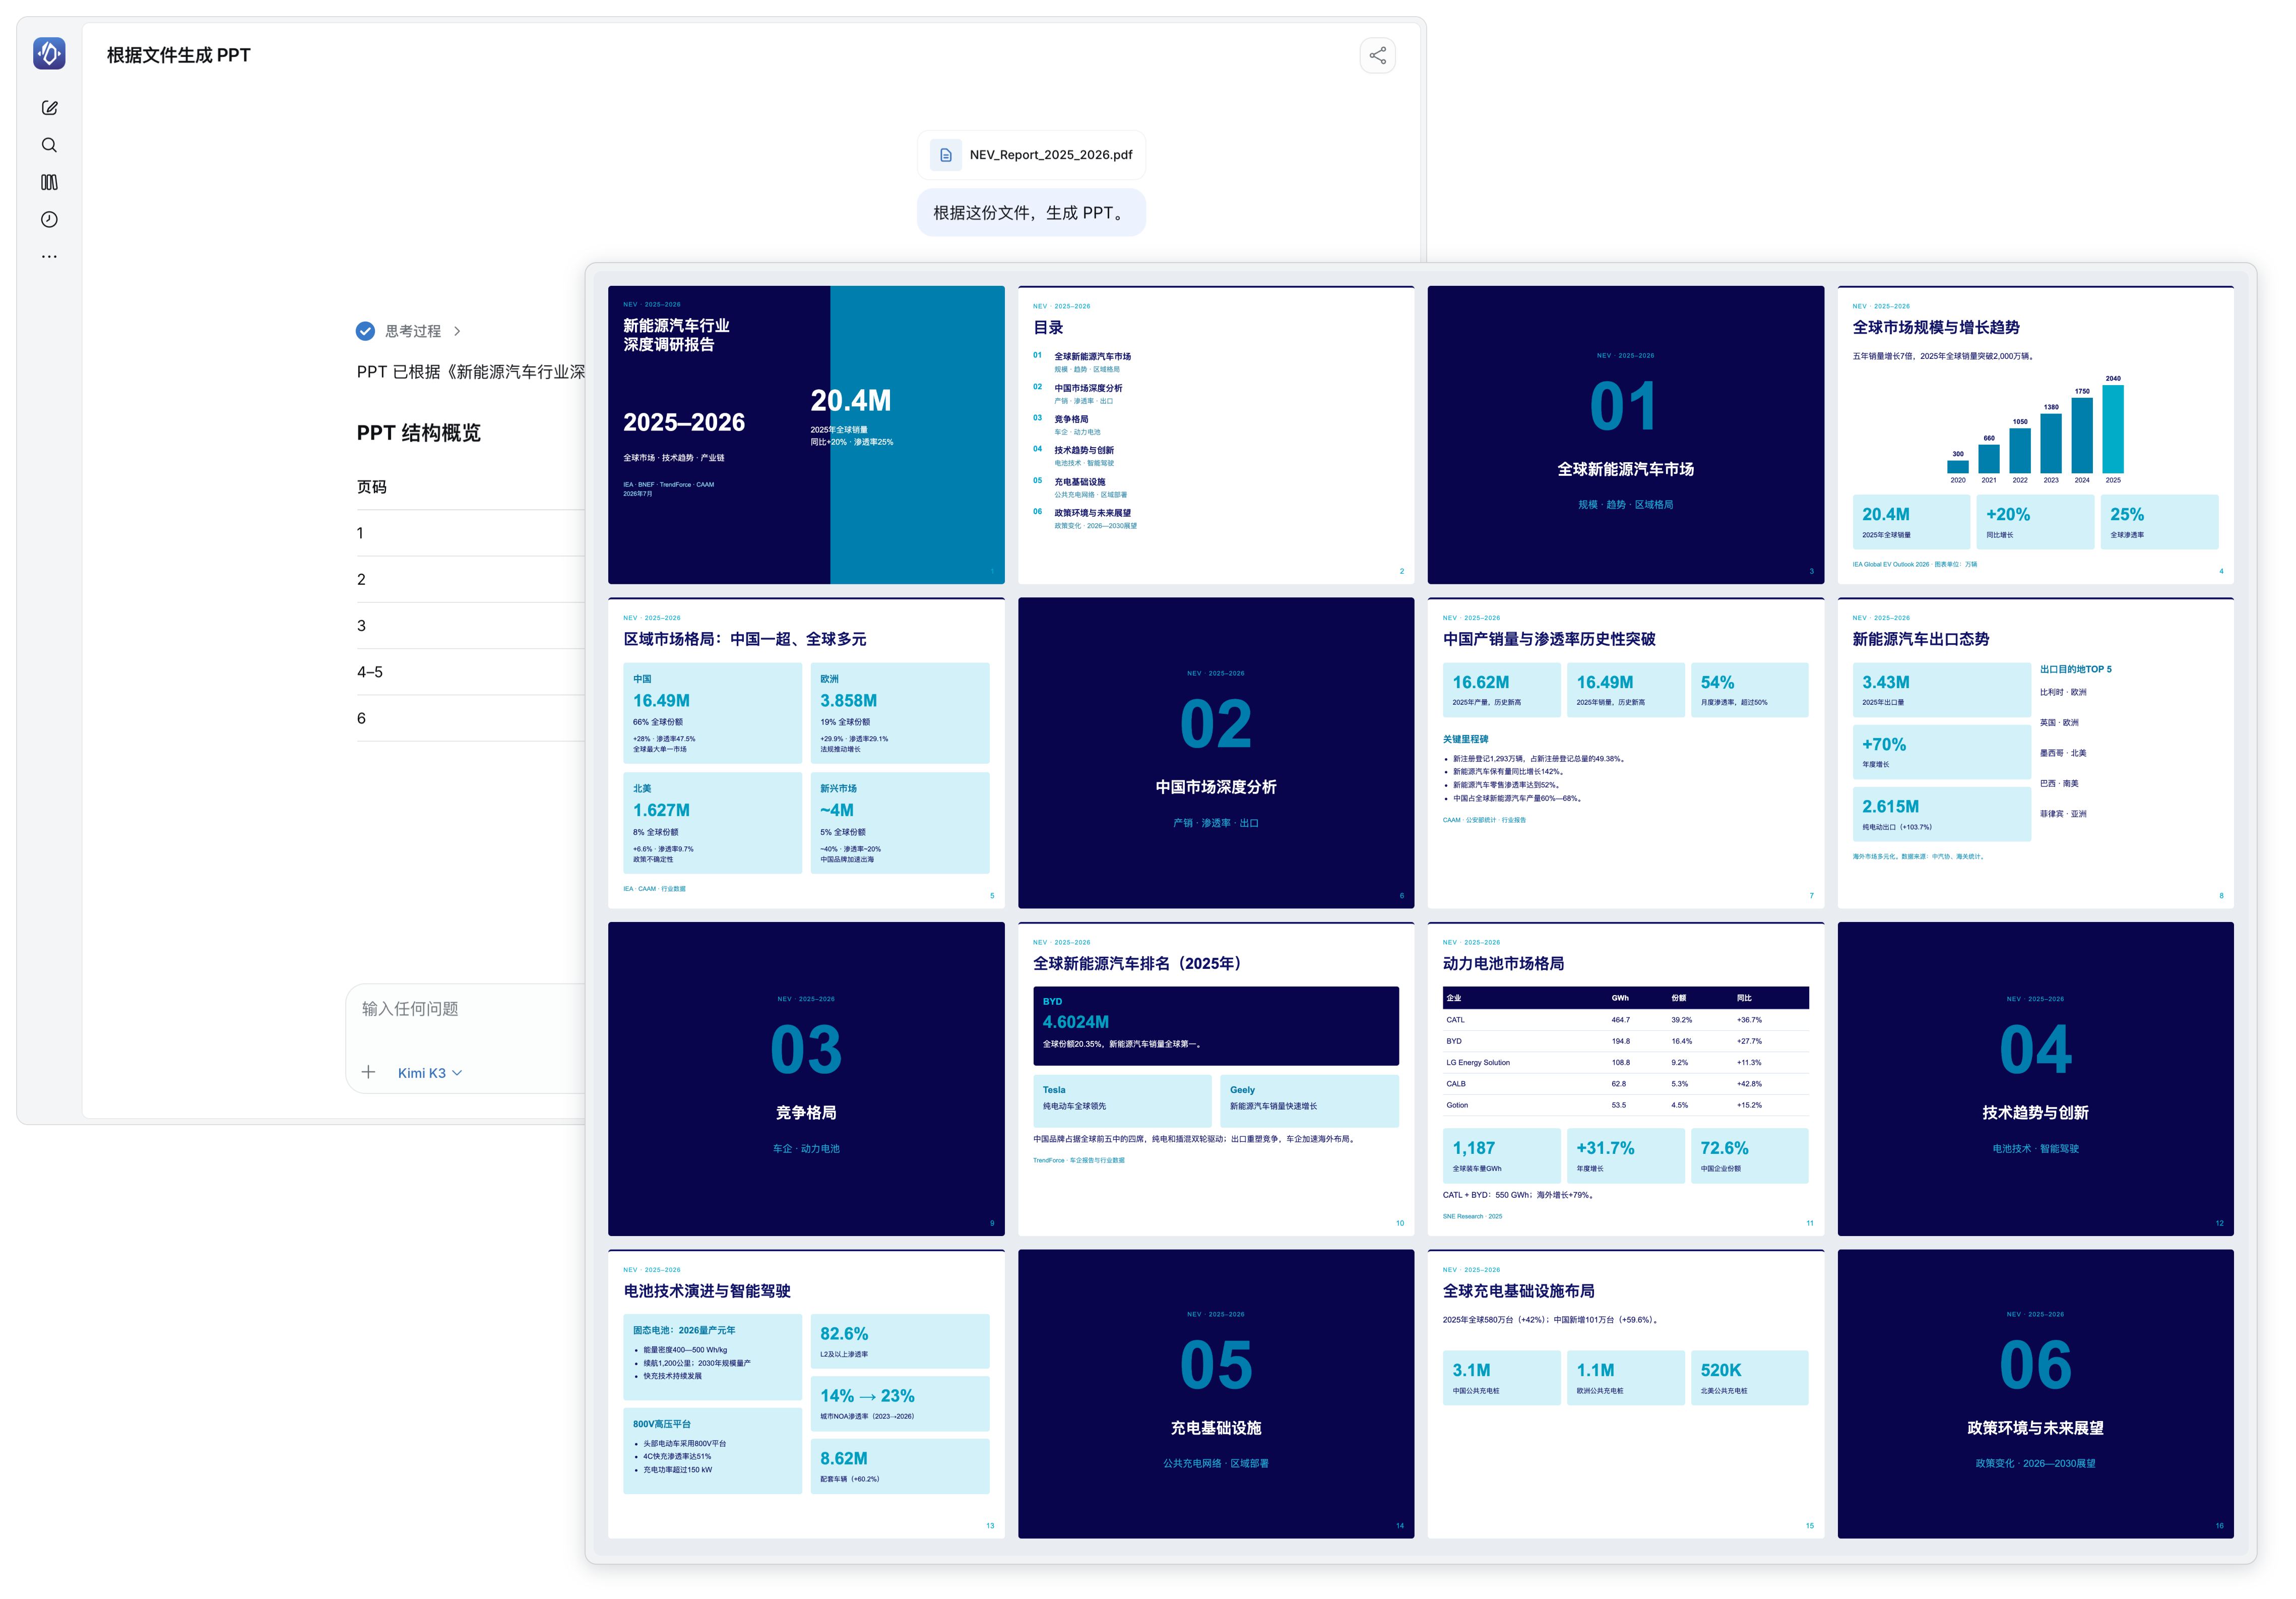Click the Tesla card on ranking slide

(1122, 1101)
